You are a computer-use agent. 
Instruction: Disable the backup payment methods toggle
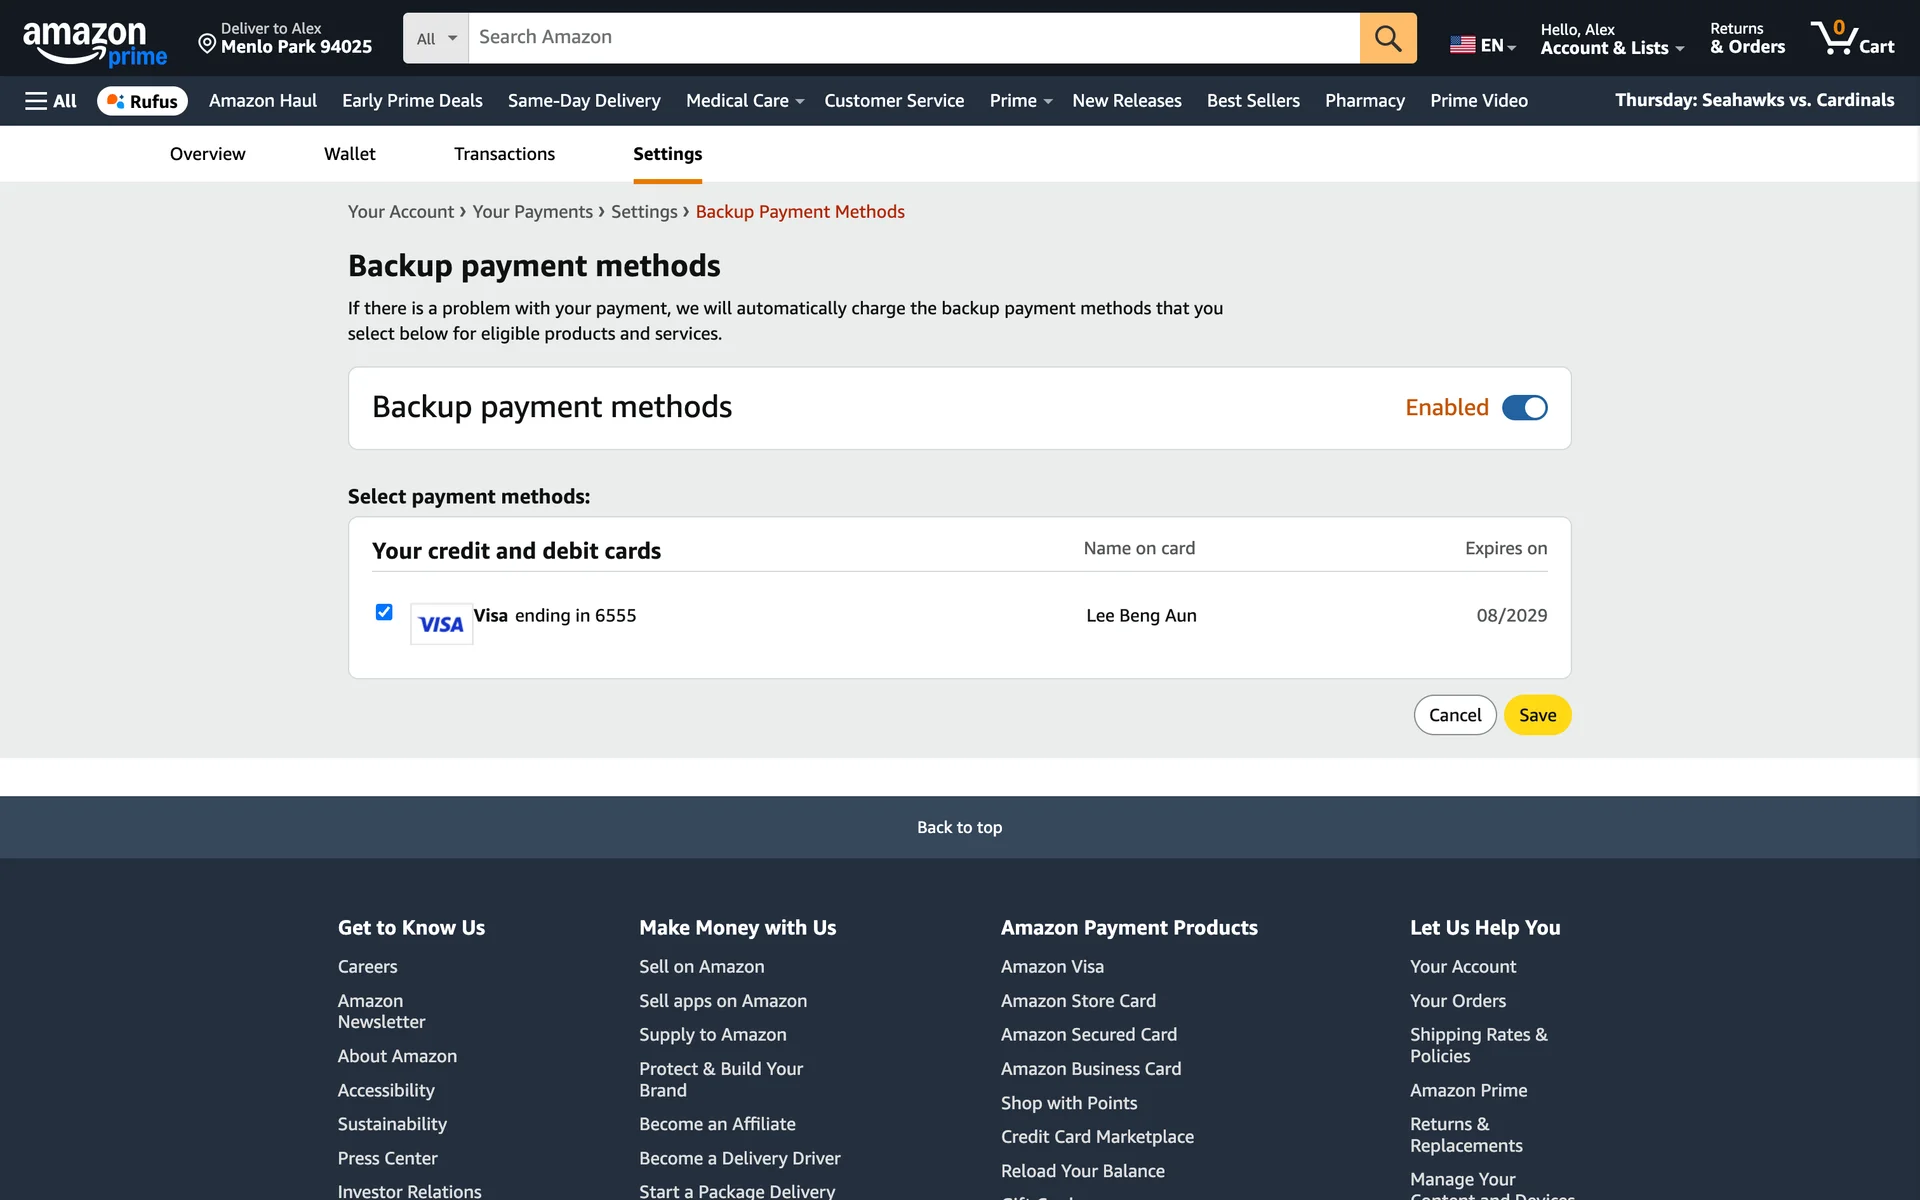[1524, 408]
